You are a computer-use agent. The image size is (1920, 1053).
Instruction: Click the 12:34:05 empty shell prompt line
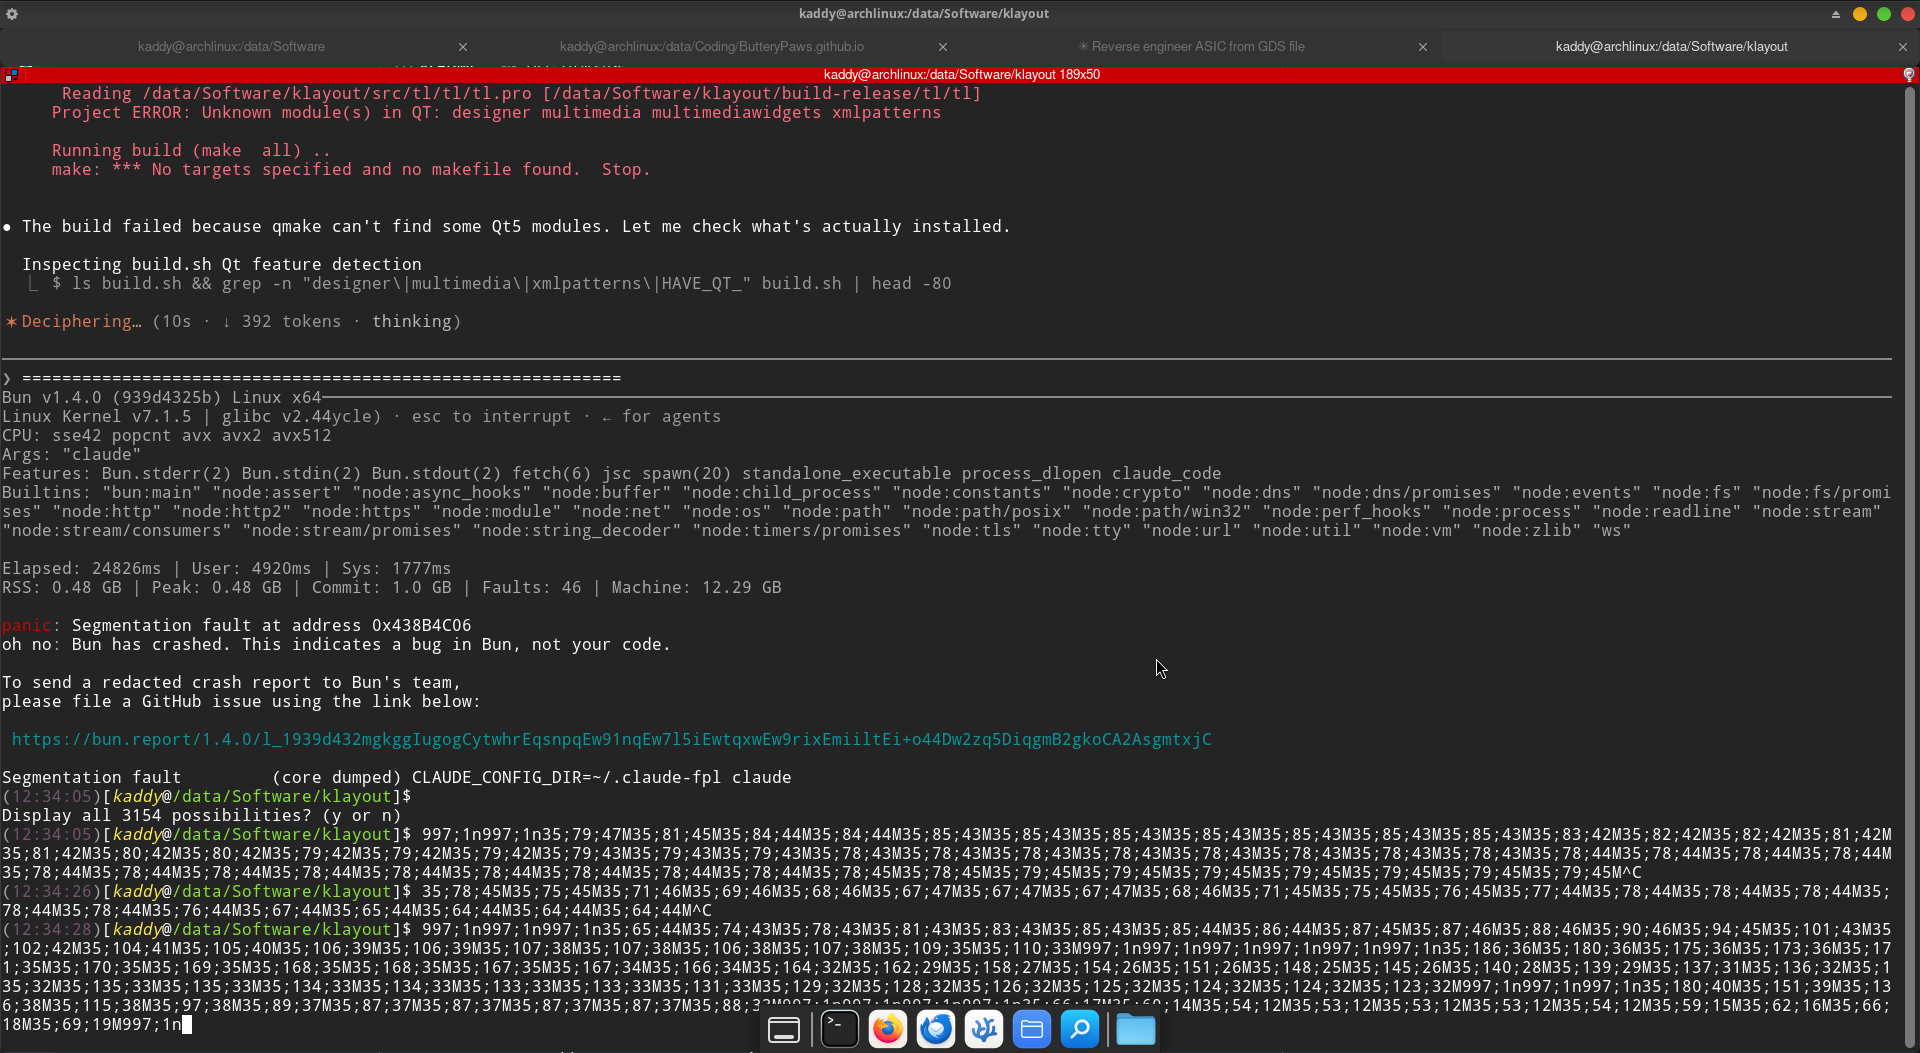coord(206,797)
